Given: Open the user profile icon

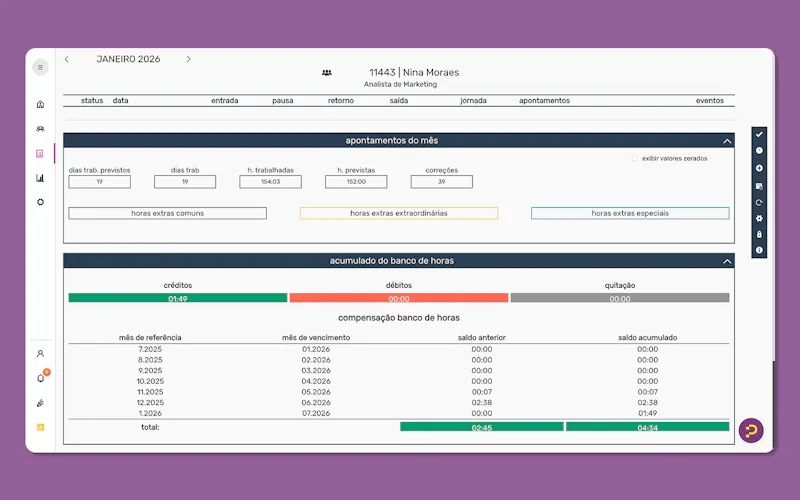Looking at the screenshot, I should click(40, 354).
